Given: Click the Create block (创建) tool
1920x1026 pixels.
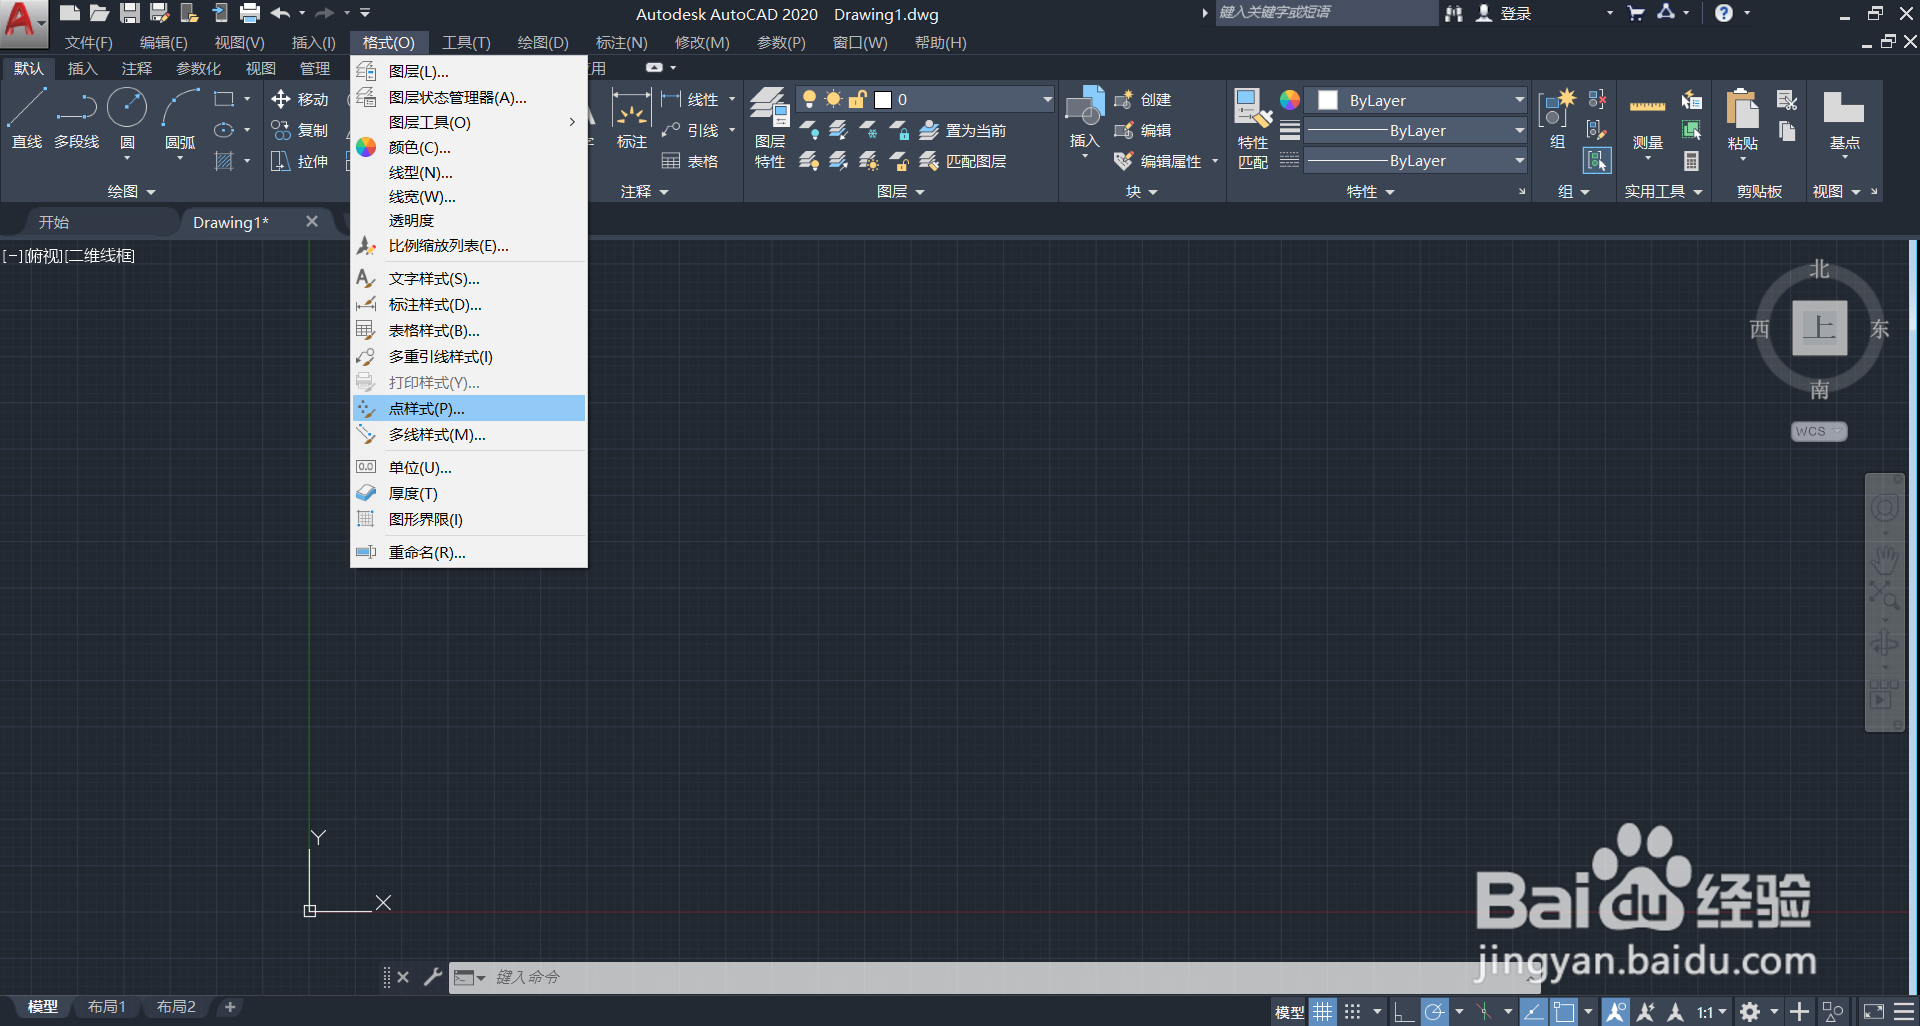Looking at the screenshot, I should [1143, 100].
